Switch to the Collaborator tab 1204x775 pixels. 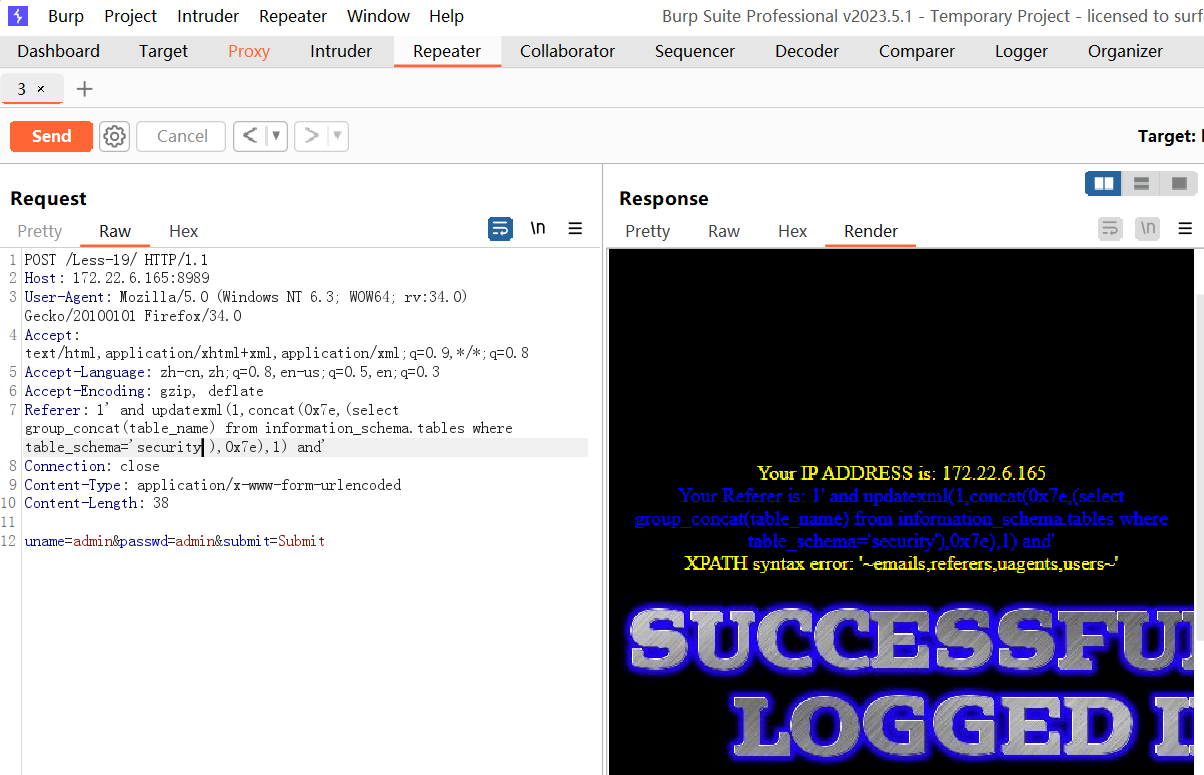pyautogui.click(x=567, y=51)
